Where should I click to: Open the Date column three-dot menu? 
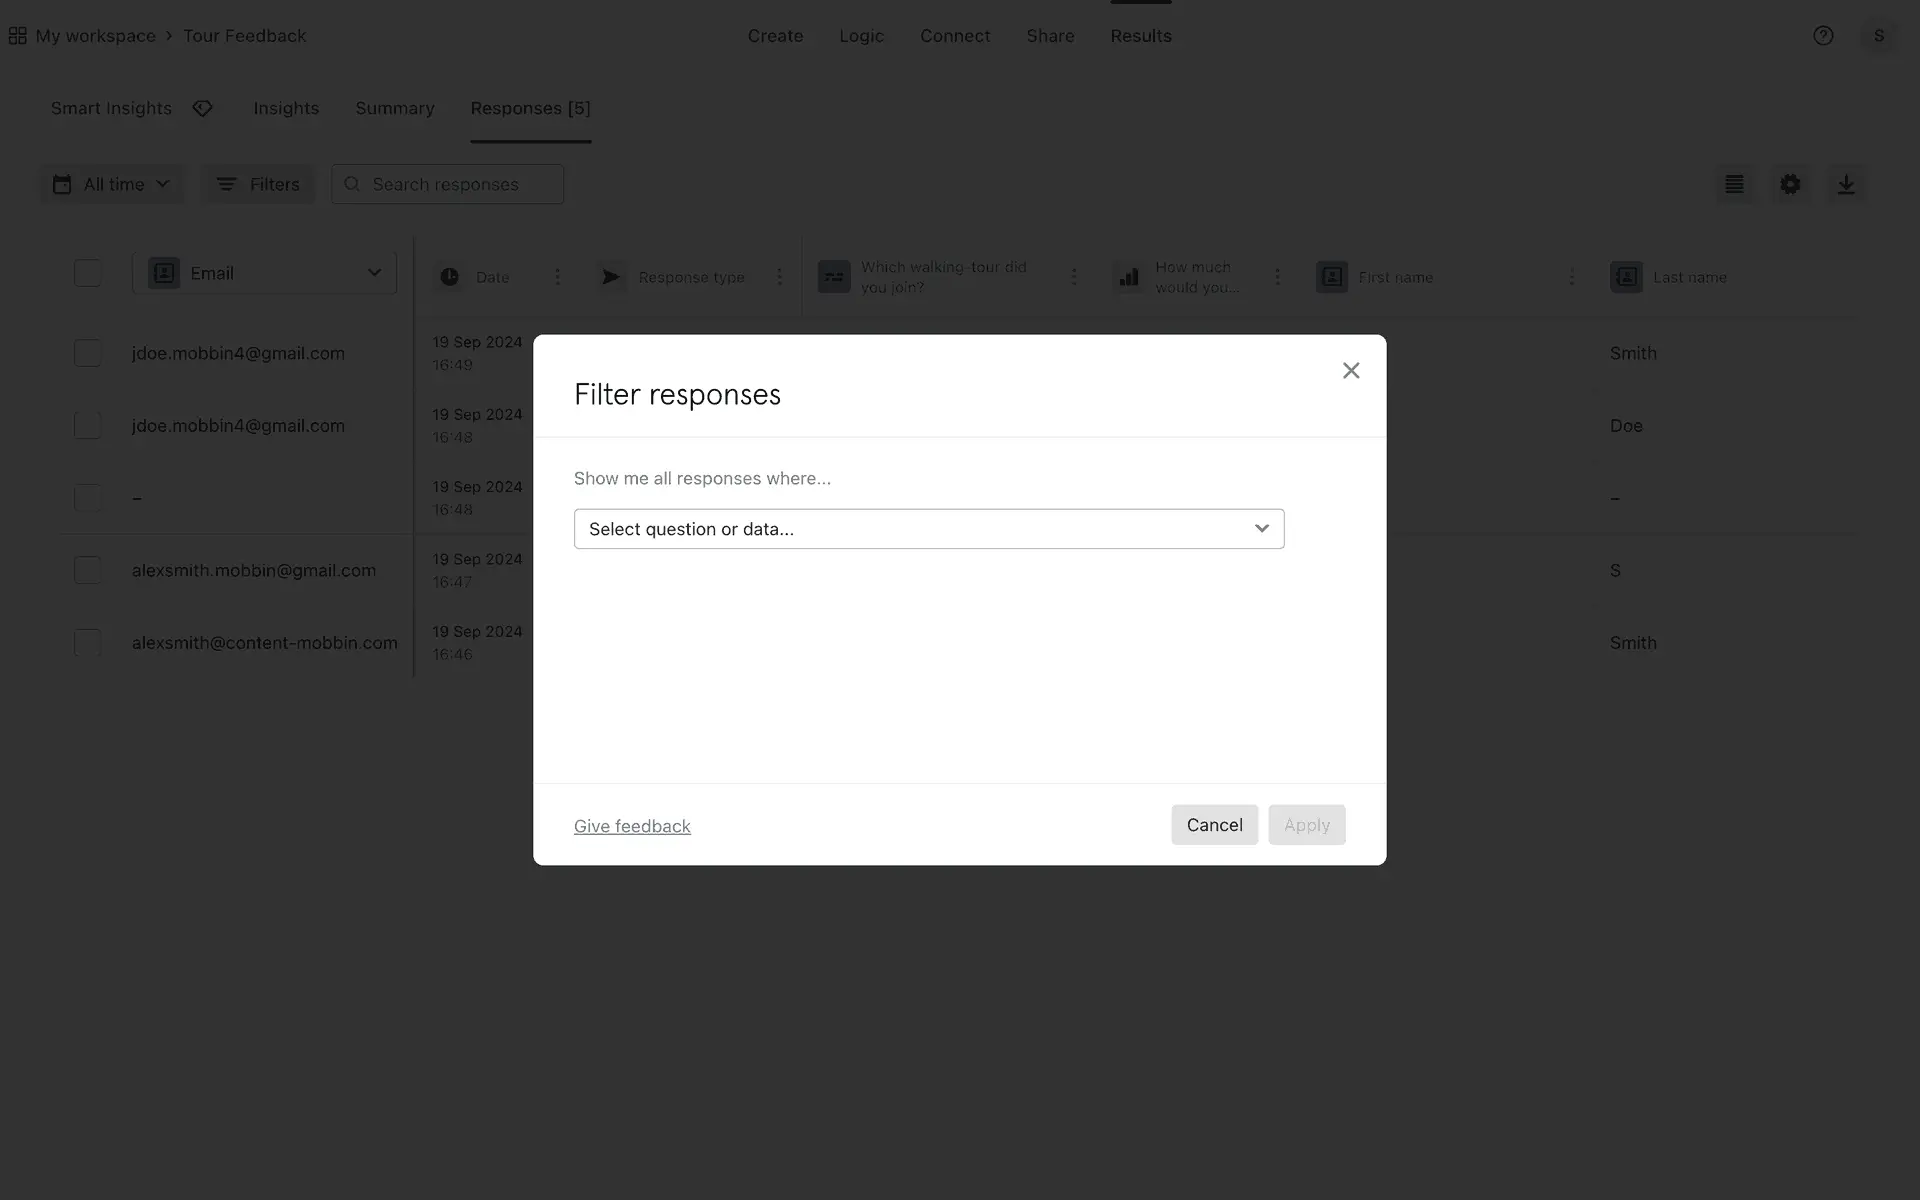tap(558, 277)
